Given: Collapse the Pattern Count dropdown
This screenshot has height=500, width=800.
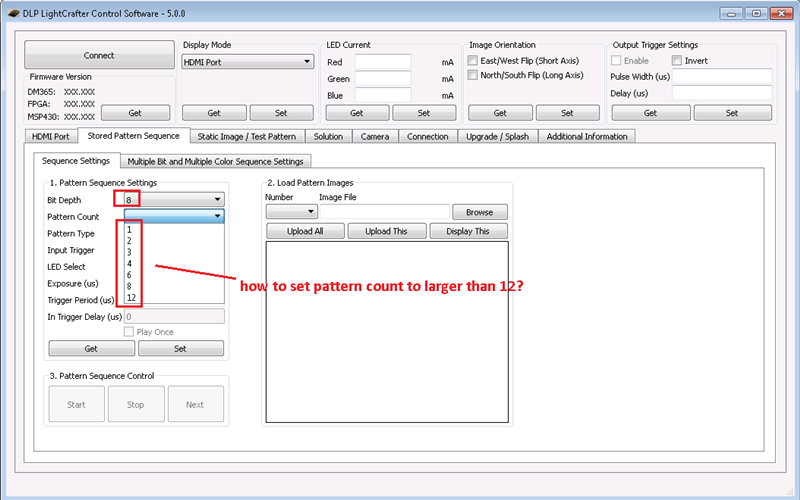Looking at the screenshot, I should pos(174,216).
